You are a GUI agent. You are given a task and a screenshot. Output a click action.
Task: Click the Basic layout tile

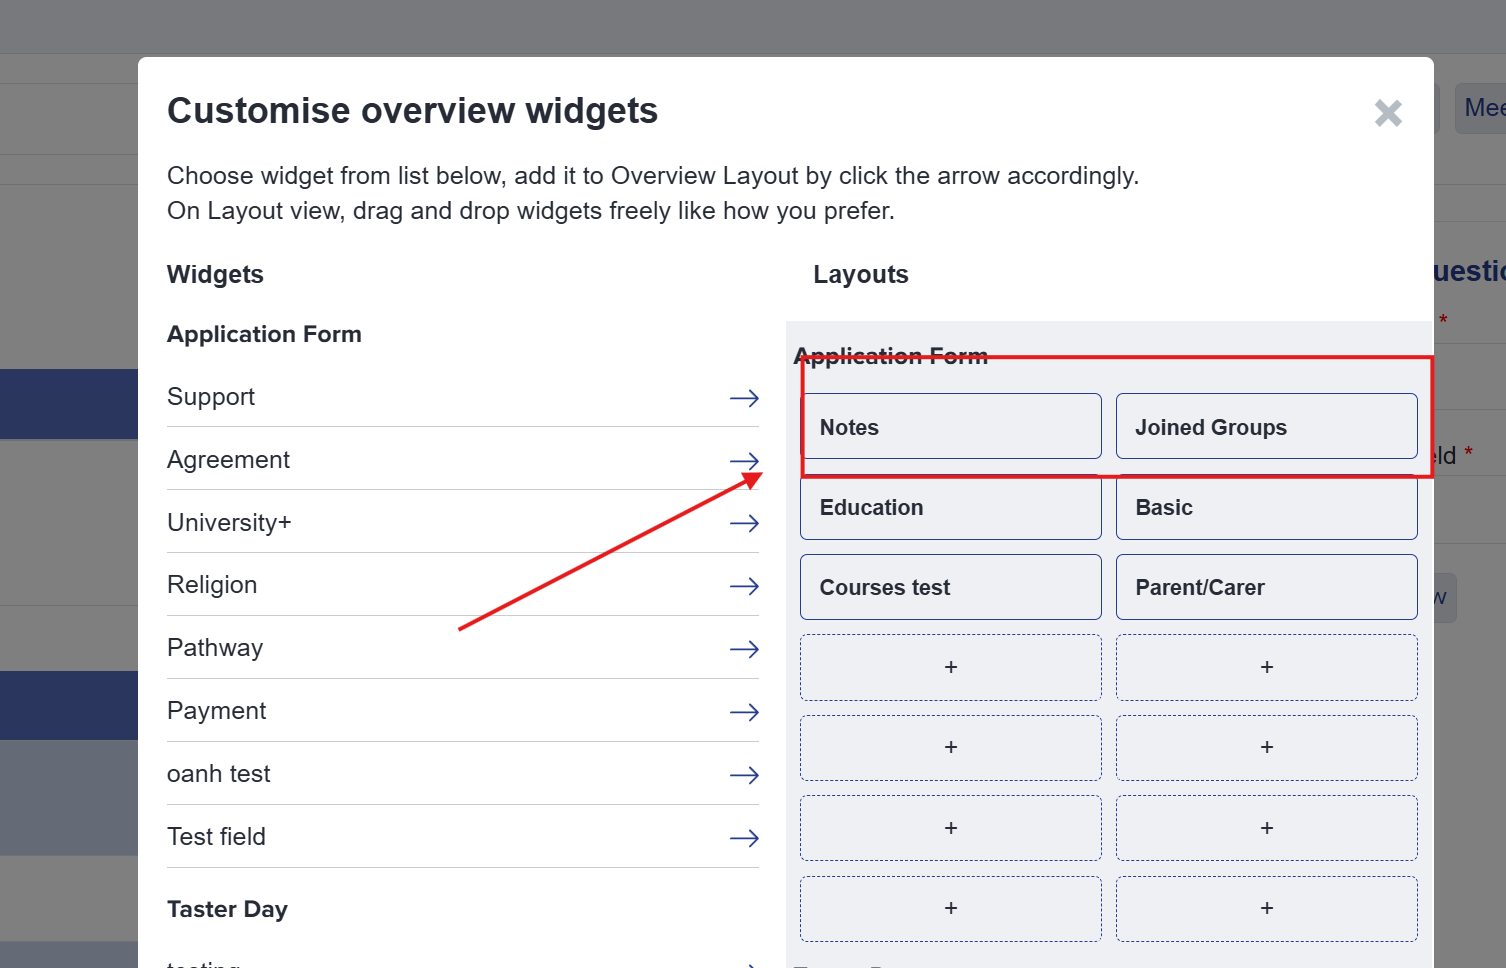1266,508
